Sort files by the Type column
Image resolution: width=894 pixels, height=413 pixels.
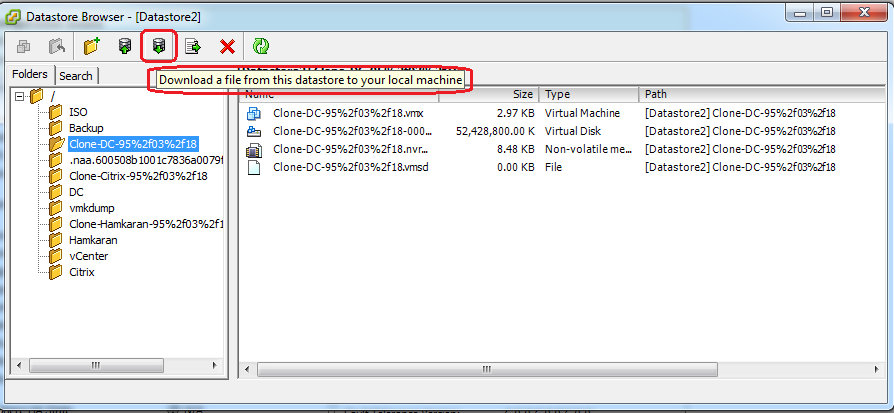pyautogui.click(x=589, y=95)
